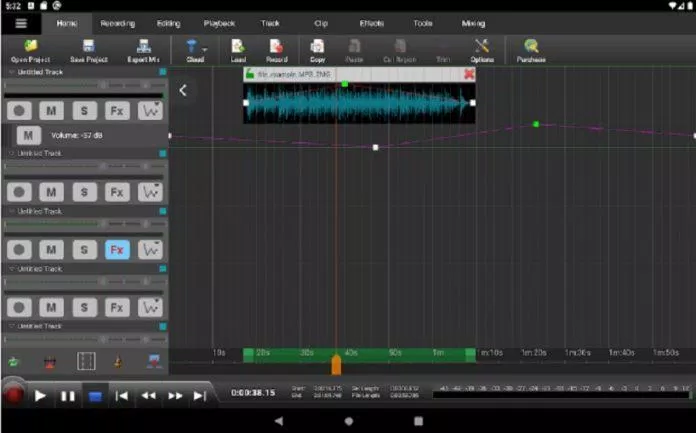The width and height of the screenshot is (696, 433).
Task: Collapse the first Untitled Track triangle
Action: (12, 72)
